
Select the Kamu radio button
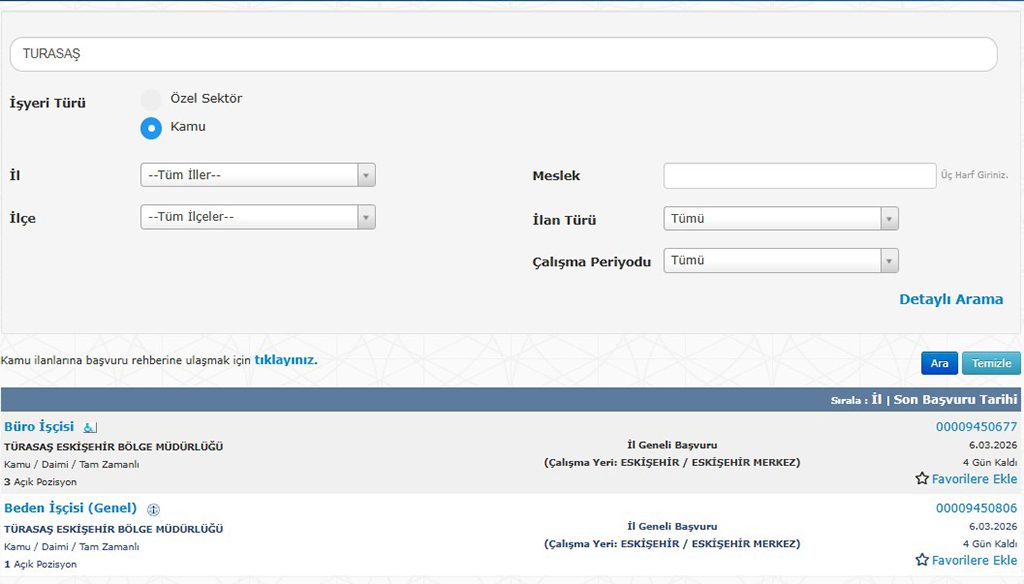coord(151,127)
